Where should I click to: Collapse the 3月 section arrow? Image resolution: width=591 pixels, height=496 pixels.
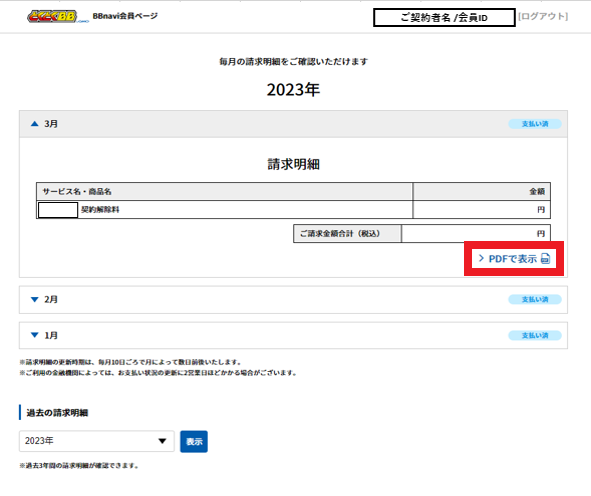pos(35,124)
